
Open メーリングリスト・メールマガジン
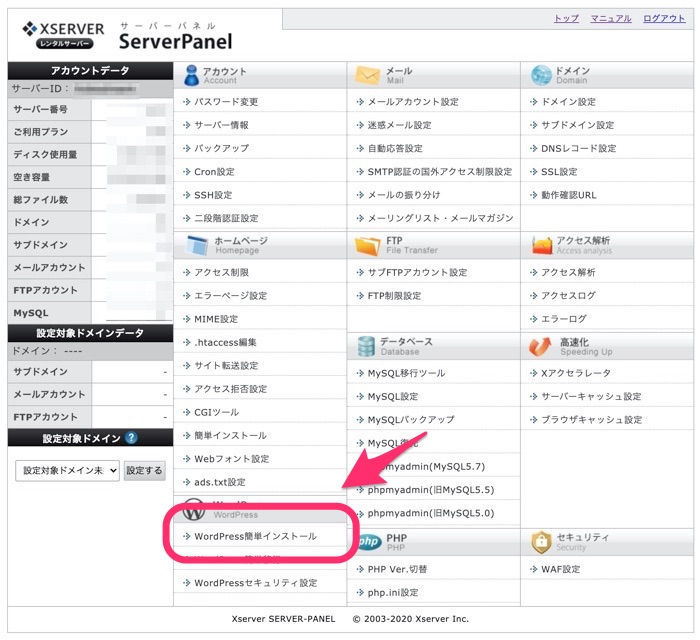(441, 218)
